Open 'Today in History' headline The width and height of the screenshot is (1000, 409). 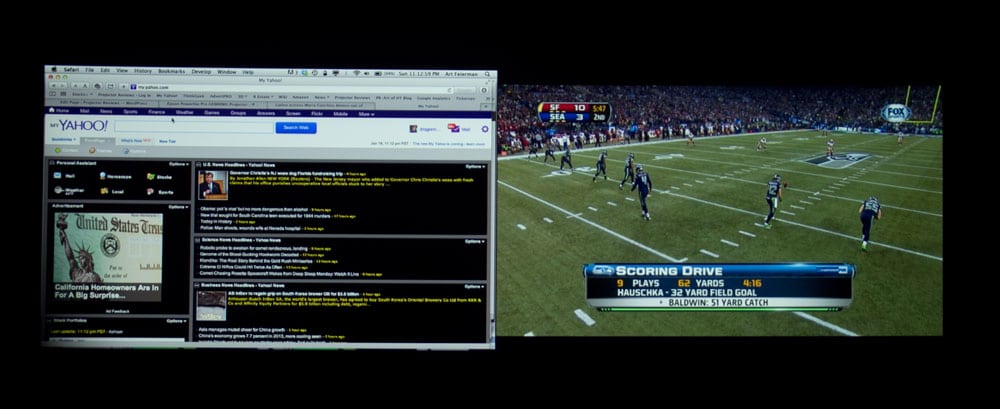click(218, 221)
